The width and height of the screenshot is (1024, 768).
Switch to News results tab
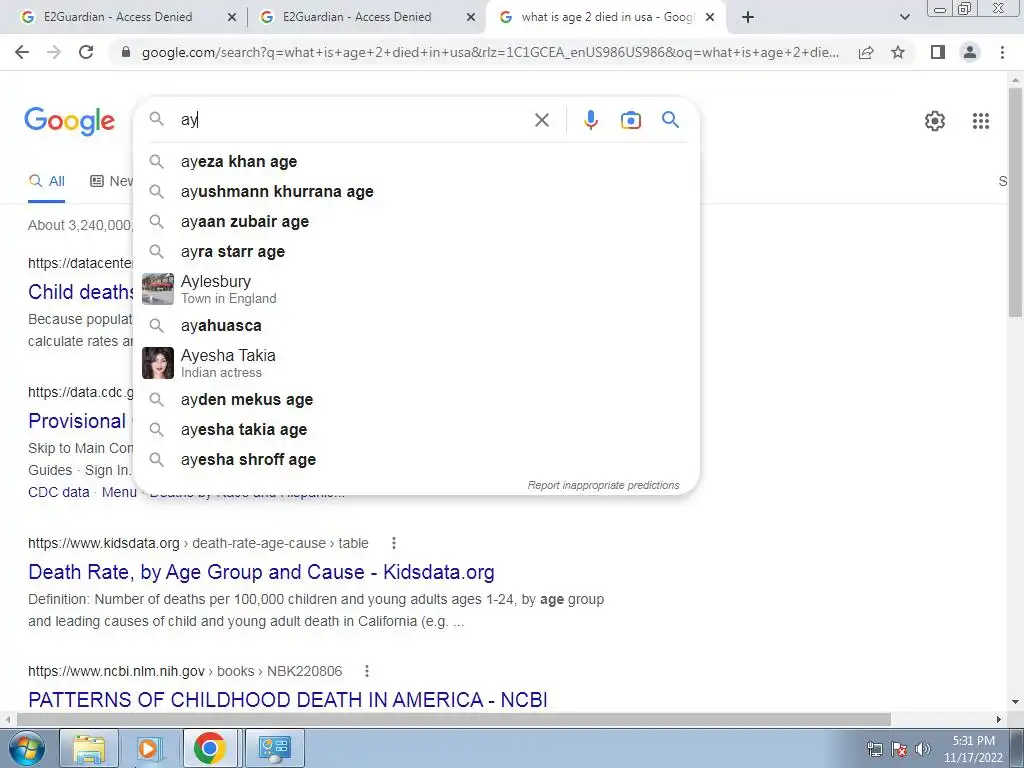click(x=111, y=182)
